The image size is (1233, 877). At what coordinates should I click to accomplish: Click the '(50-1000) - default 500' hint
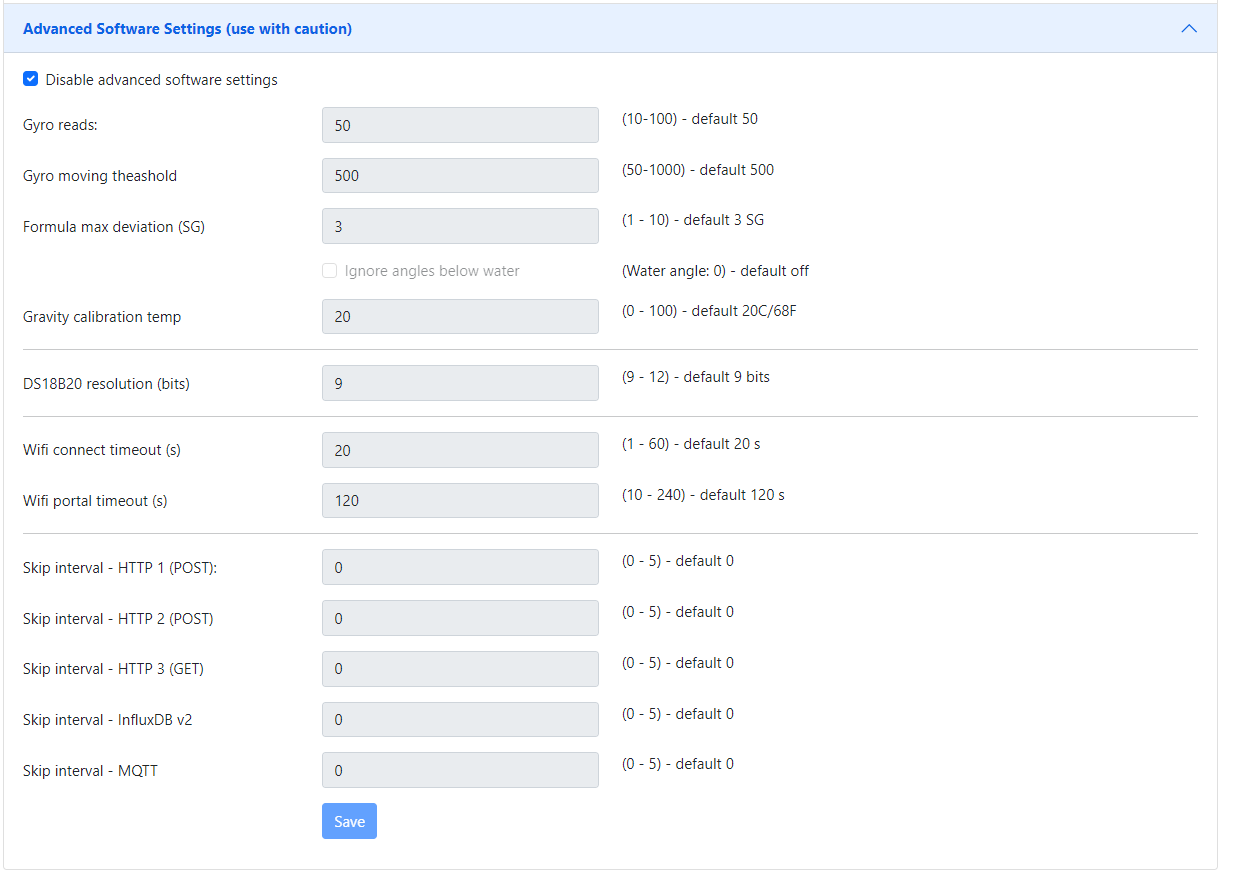[x=698, y=170]
